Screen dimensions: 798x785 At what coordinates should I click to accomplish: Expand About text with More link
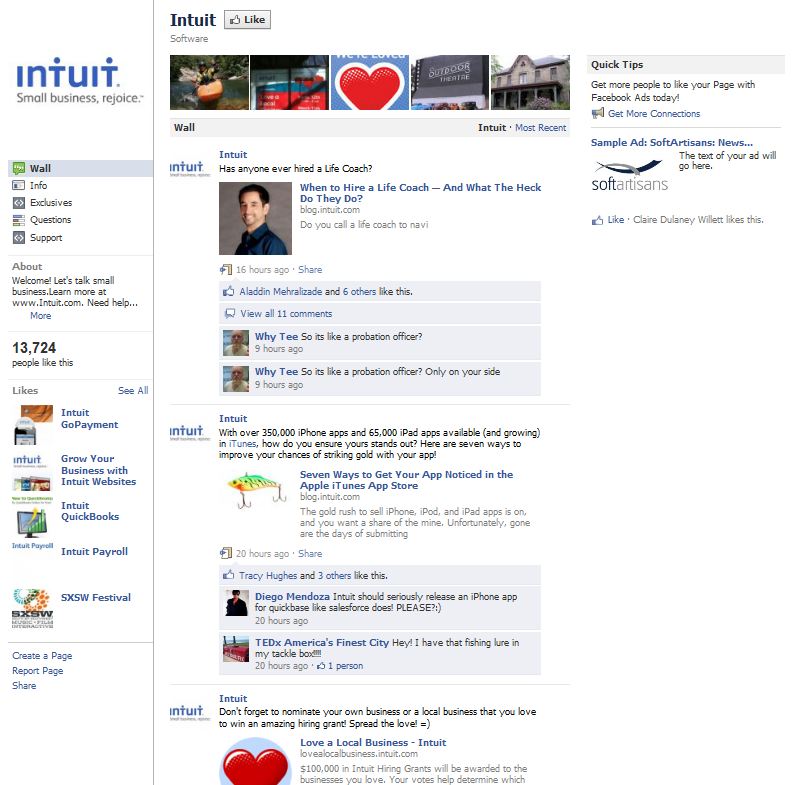(41, 316)
